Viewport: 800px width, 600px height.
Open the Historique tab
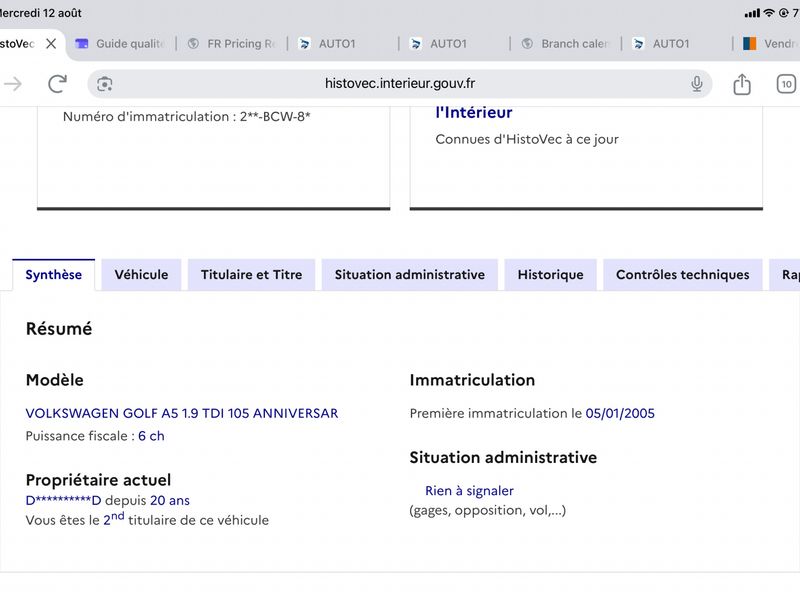[x=551, y=275]
